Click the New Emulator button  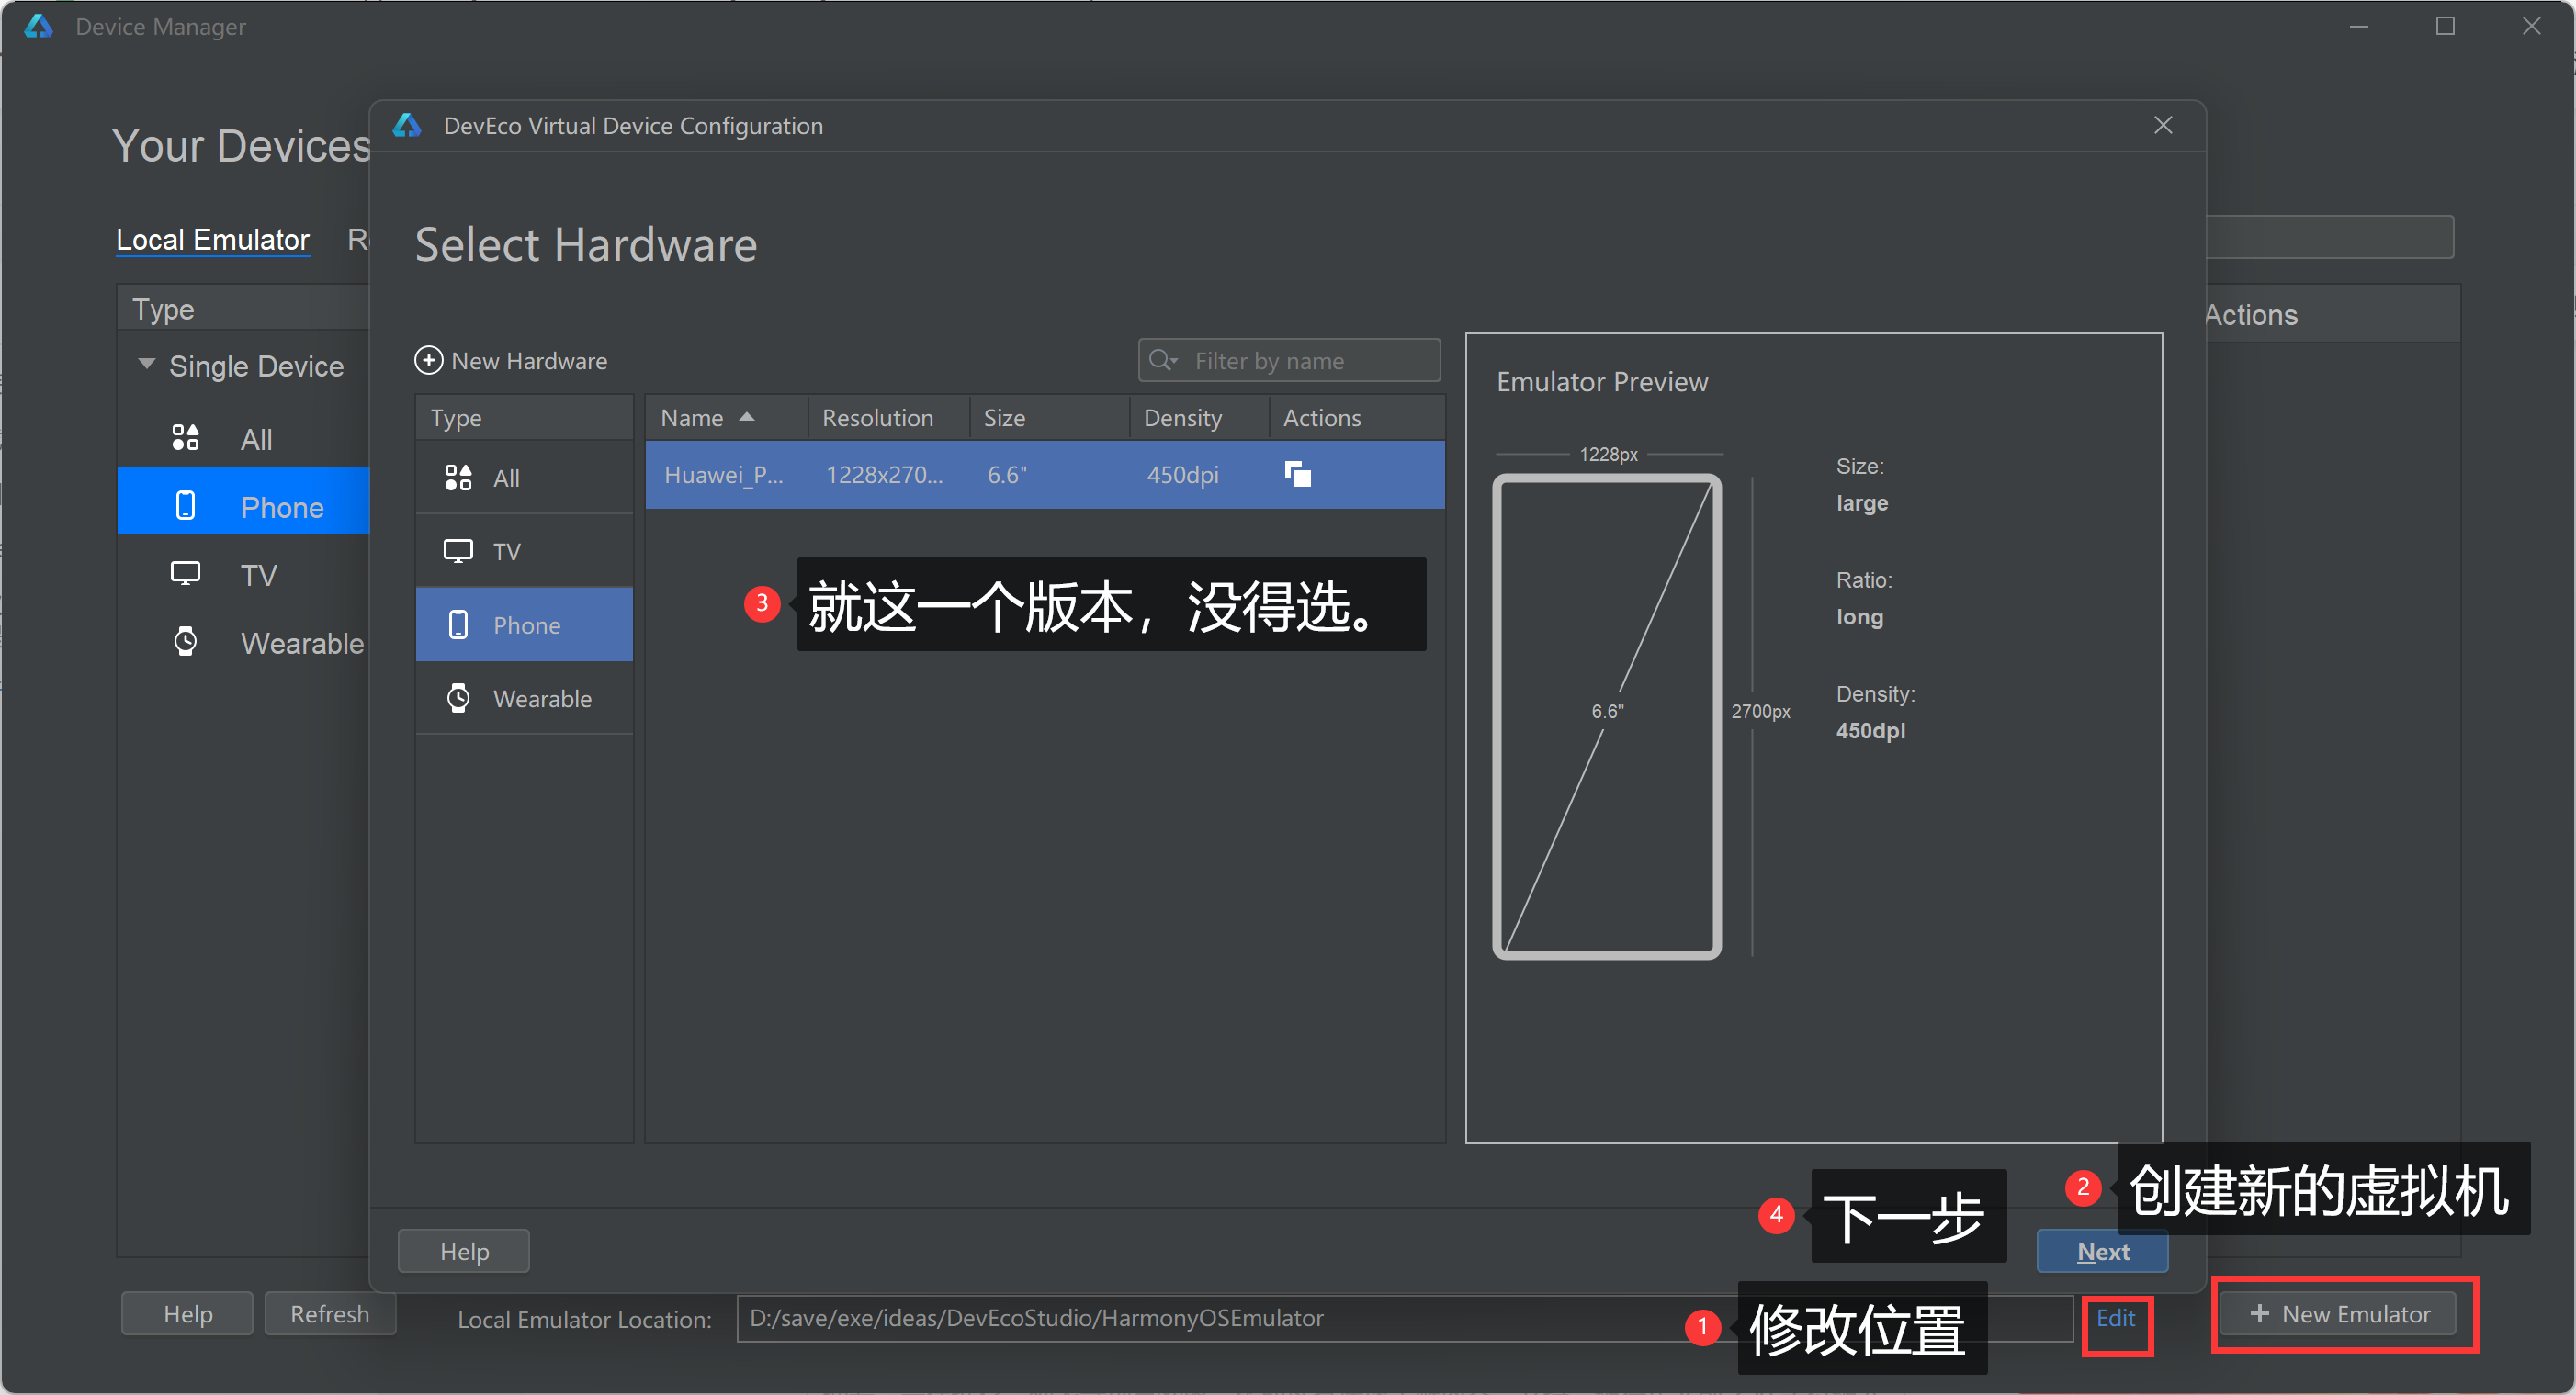2338,1314
